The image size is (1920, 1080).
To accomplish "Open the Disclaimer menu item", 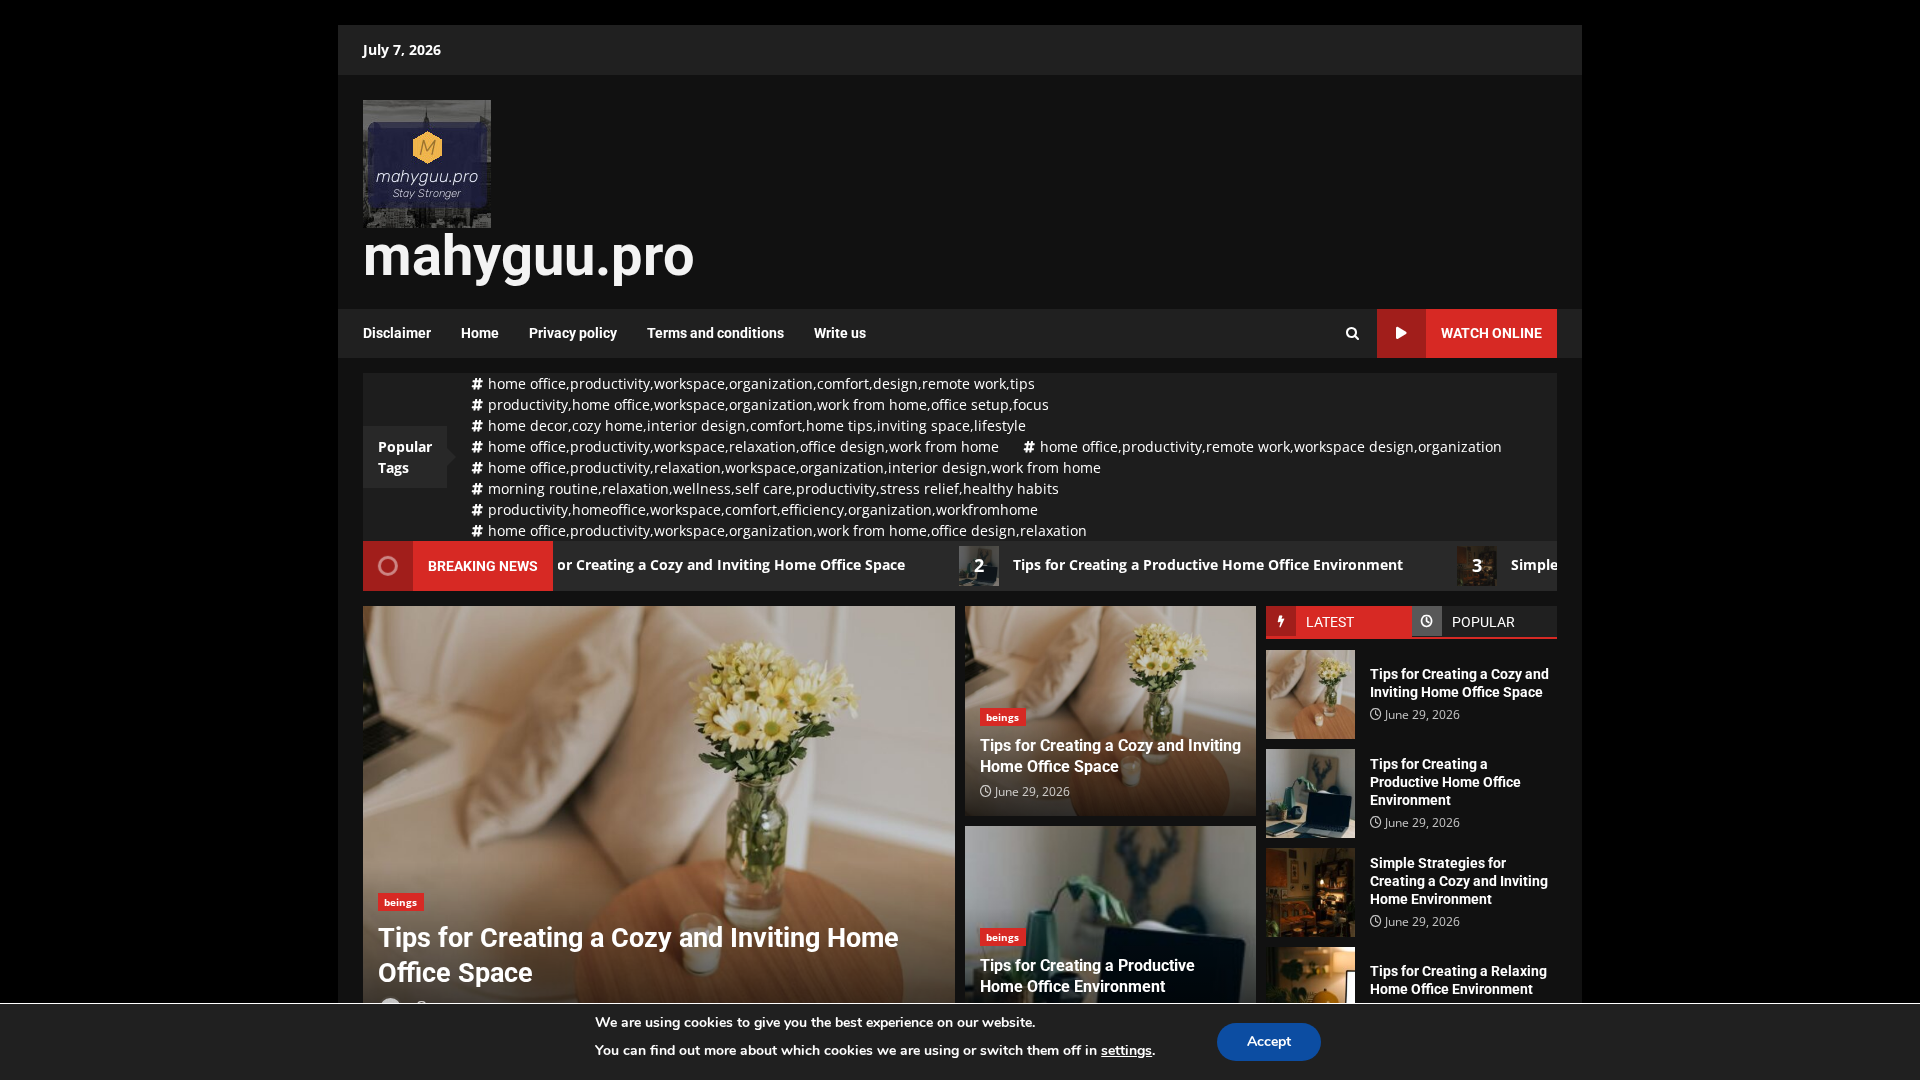I will click(397, 333).
